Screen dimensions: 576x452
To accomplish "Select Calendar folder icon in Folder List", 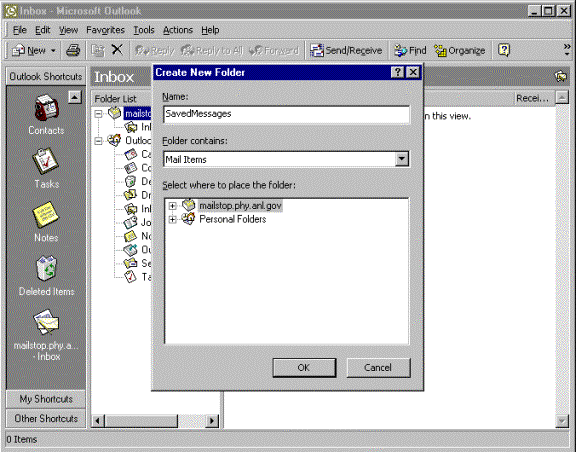I will [131, 154].
